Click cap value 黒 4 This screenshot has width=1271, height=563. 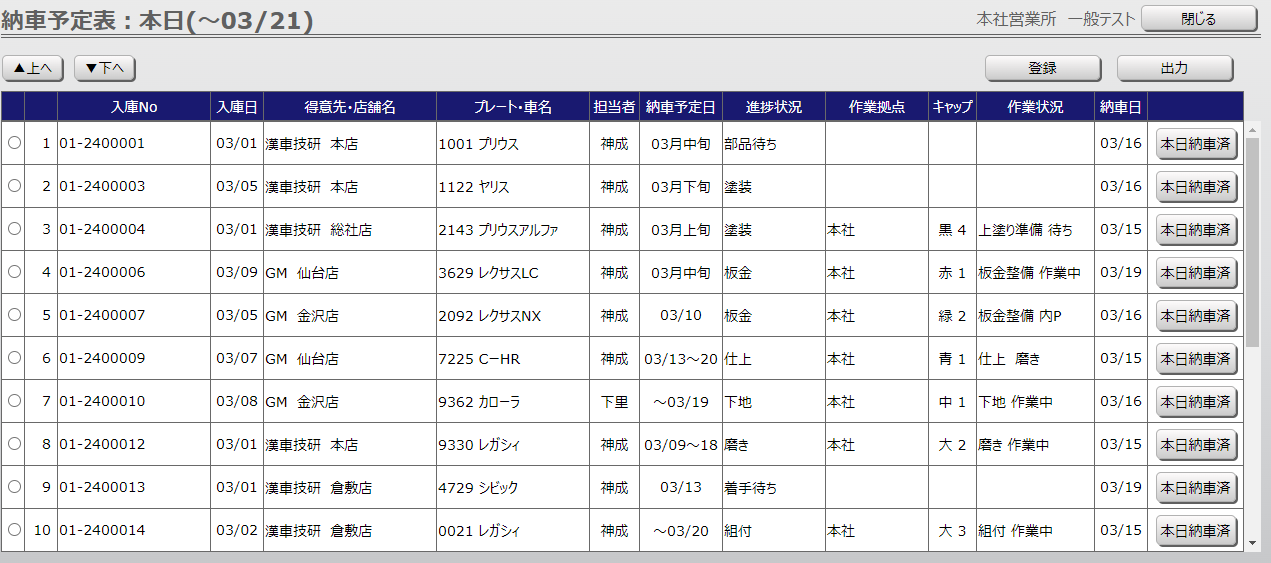952,230
